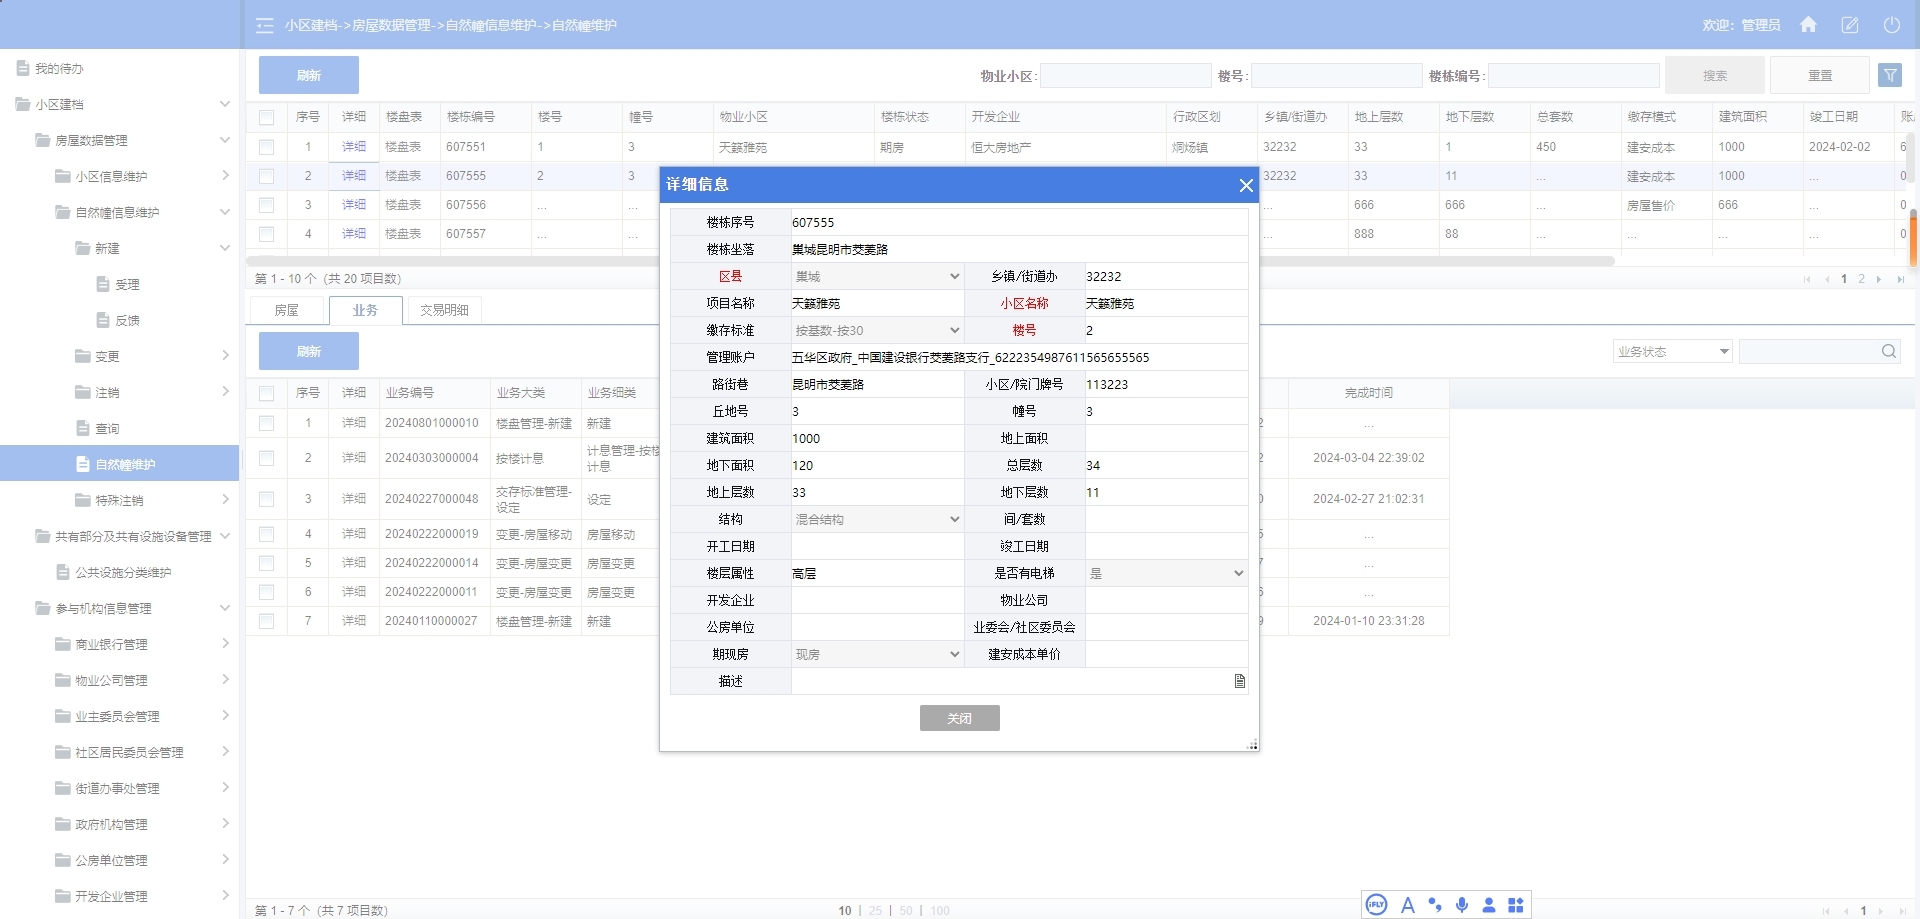
Task: Click the 搜索 button
Action: point(1715,75)
